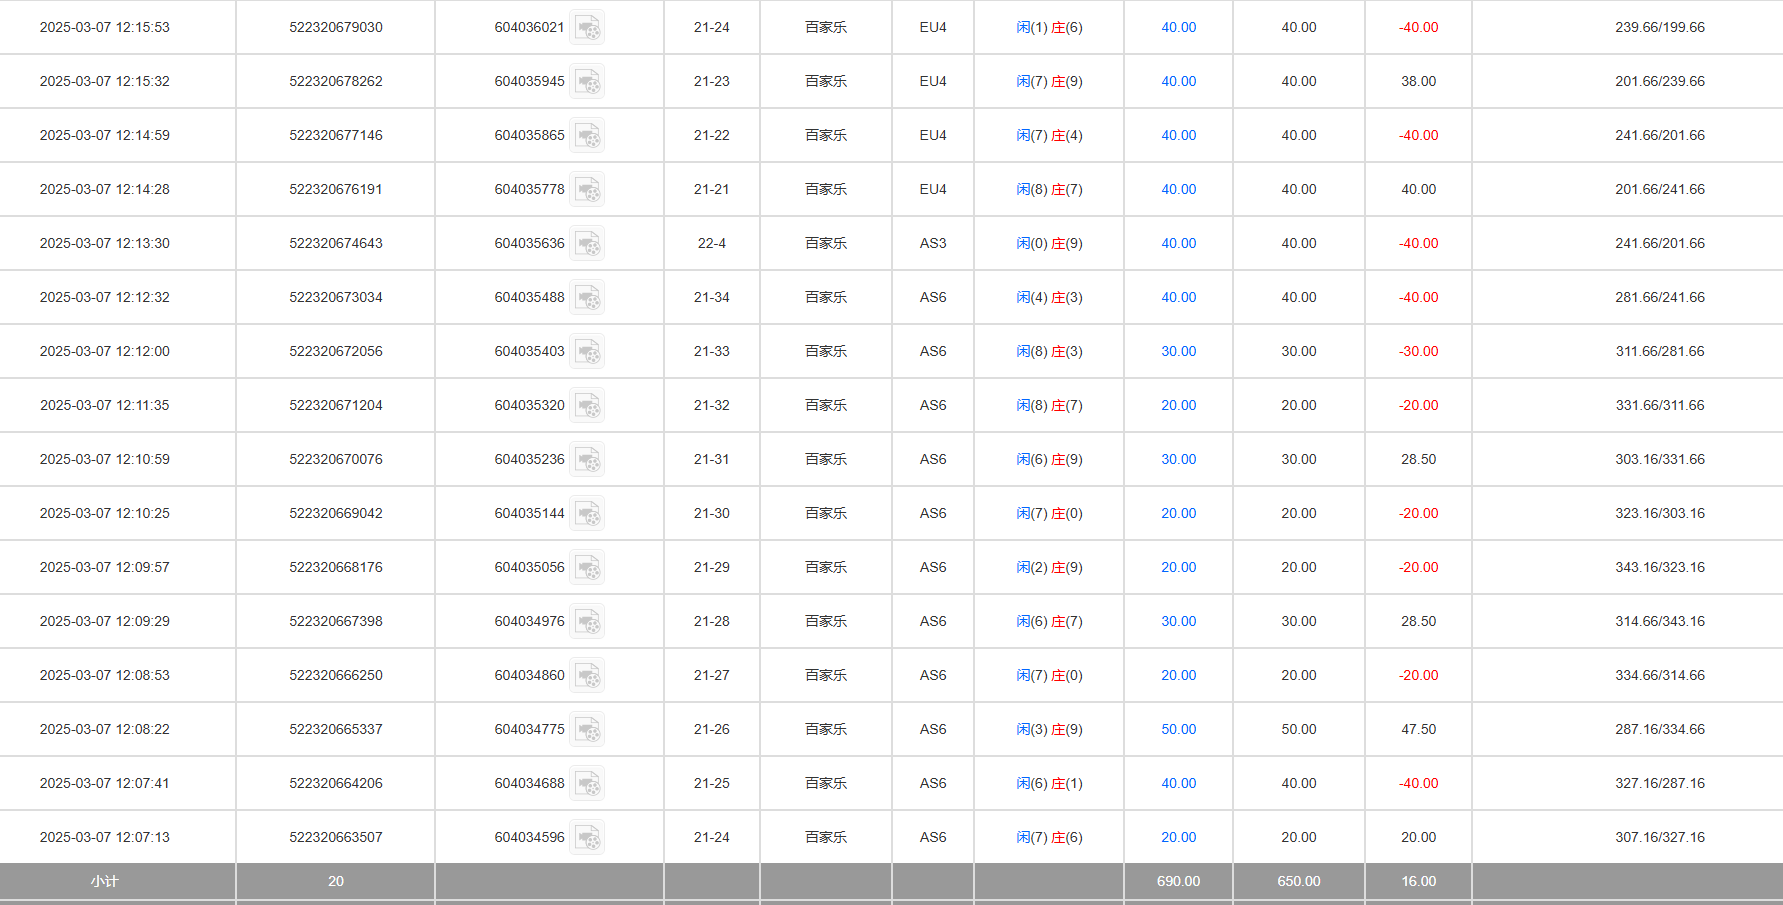This screenshot has width=1783, height=905.
Task: Click replay icon for round 604035144
Action: click(588, 514)
